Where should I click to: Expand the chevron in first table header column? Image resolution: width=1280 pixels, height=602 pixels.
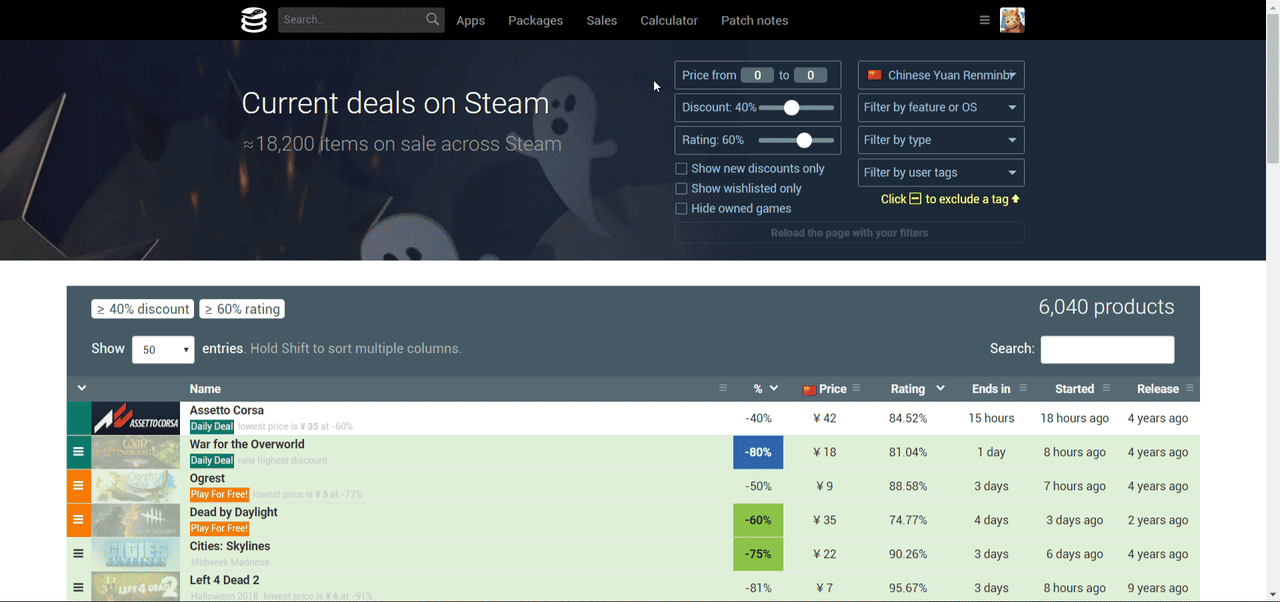click(x=82, y=388)
